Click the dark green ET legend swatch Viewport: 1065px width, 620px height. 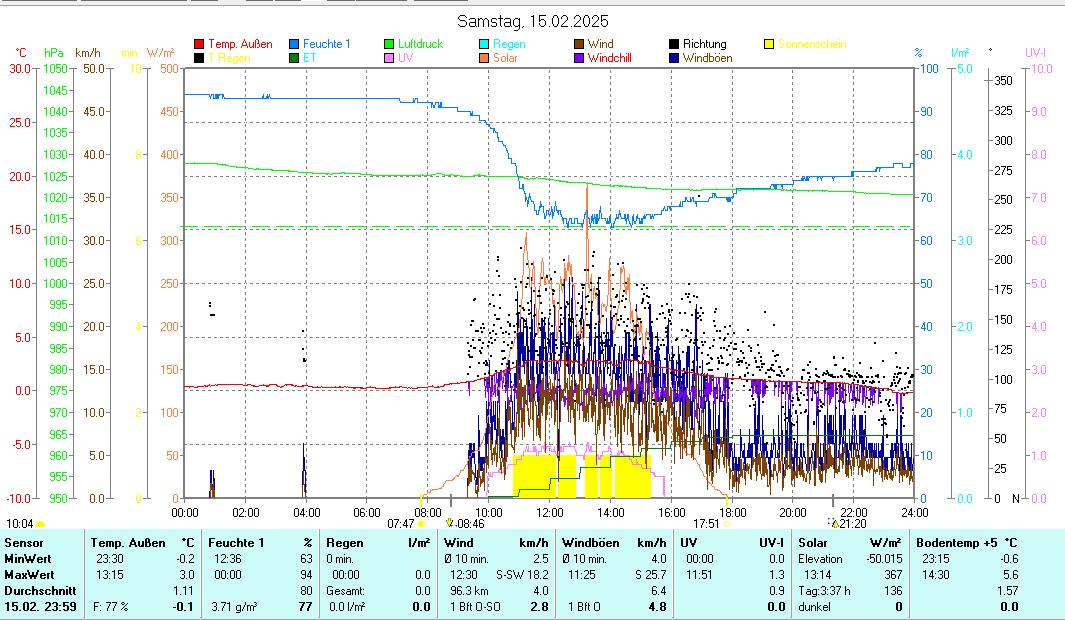tap(295, 58)
